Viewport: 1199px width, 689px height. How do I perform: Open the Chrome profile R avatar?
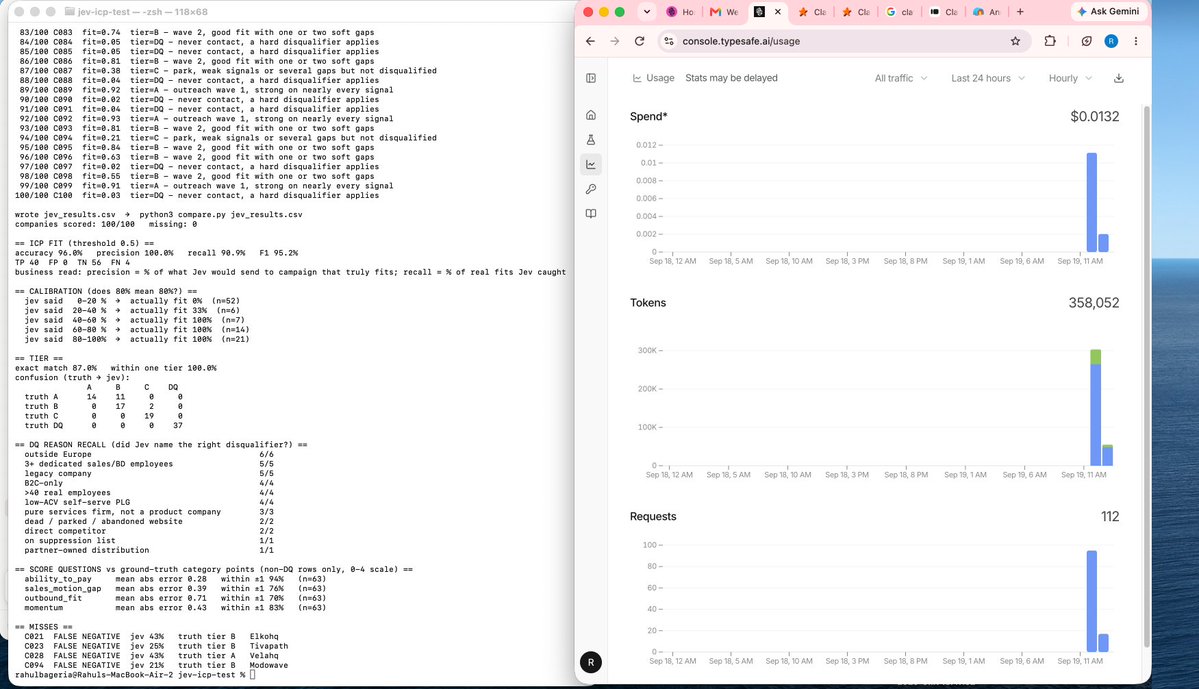(1111, 41)
